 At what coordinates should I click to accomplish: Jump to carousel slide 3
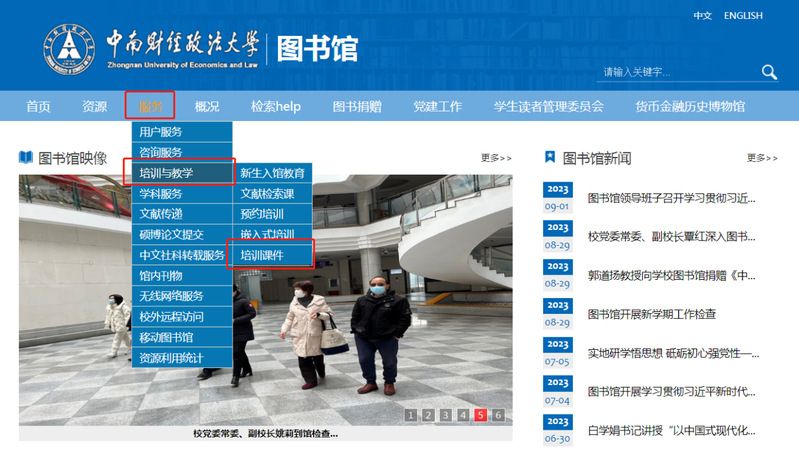click(446, 415)
